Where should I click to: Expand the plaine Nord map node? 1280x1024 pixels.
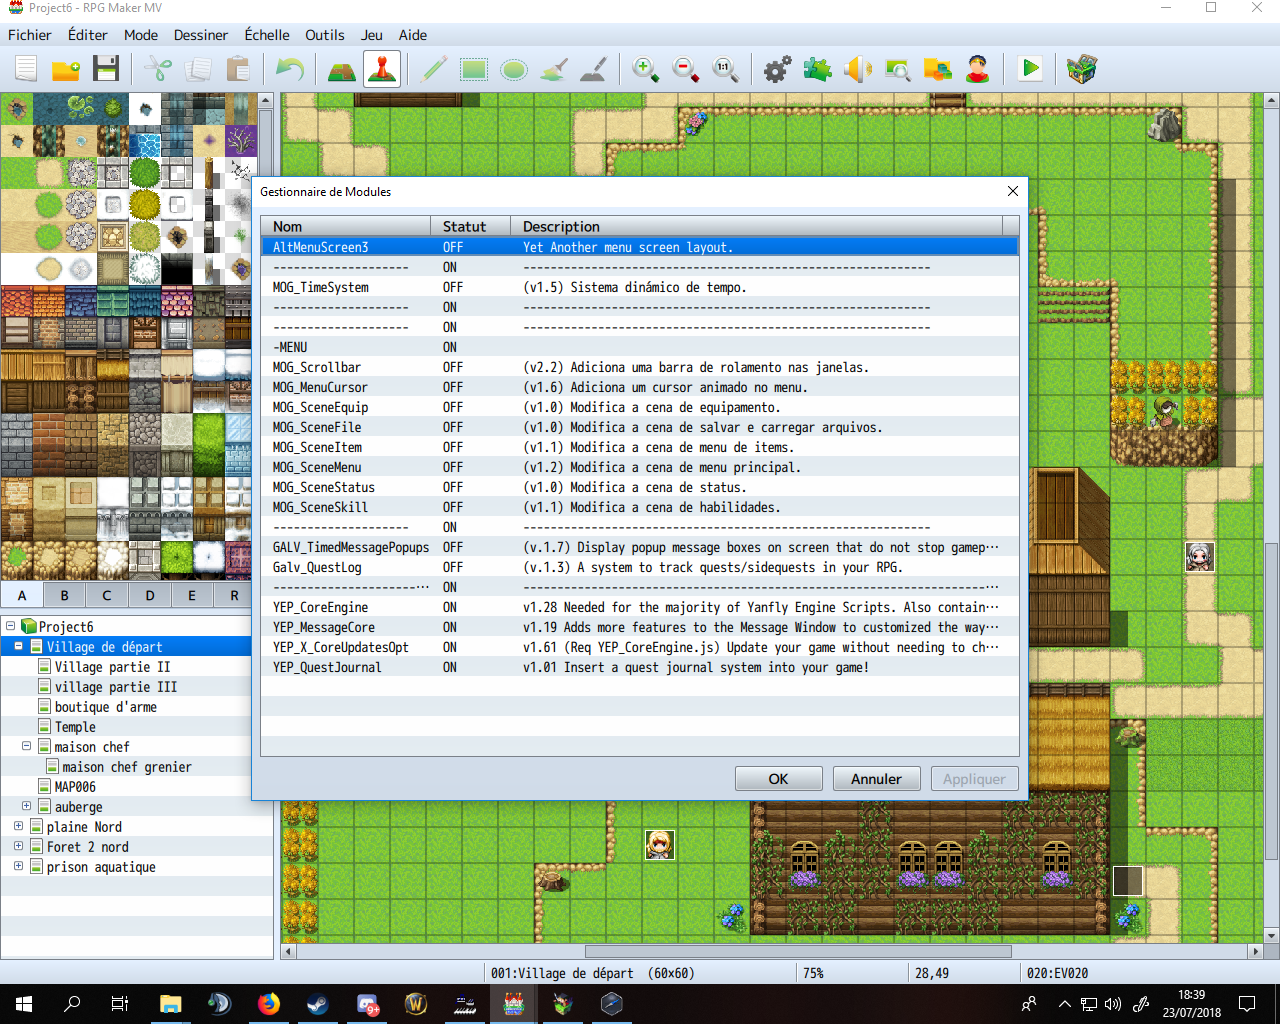(x=18, y=826)
